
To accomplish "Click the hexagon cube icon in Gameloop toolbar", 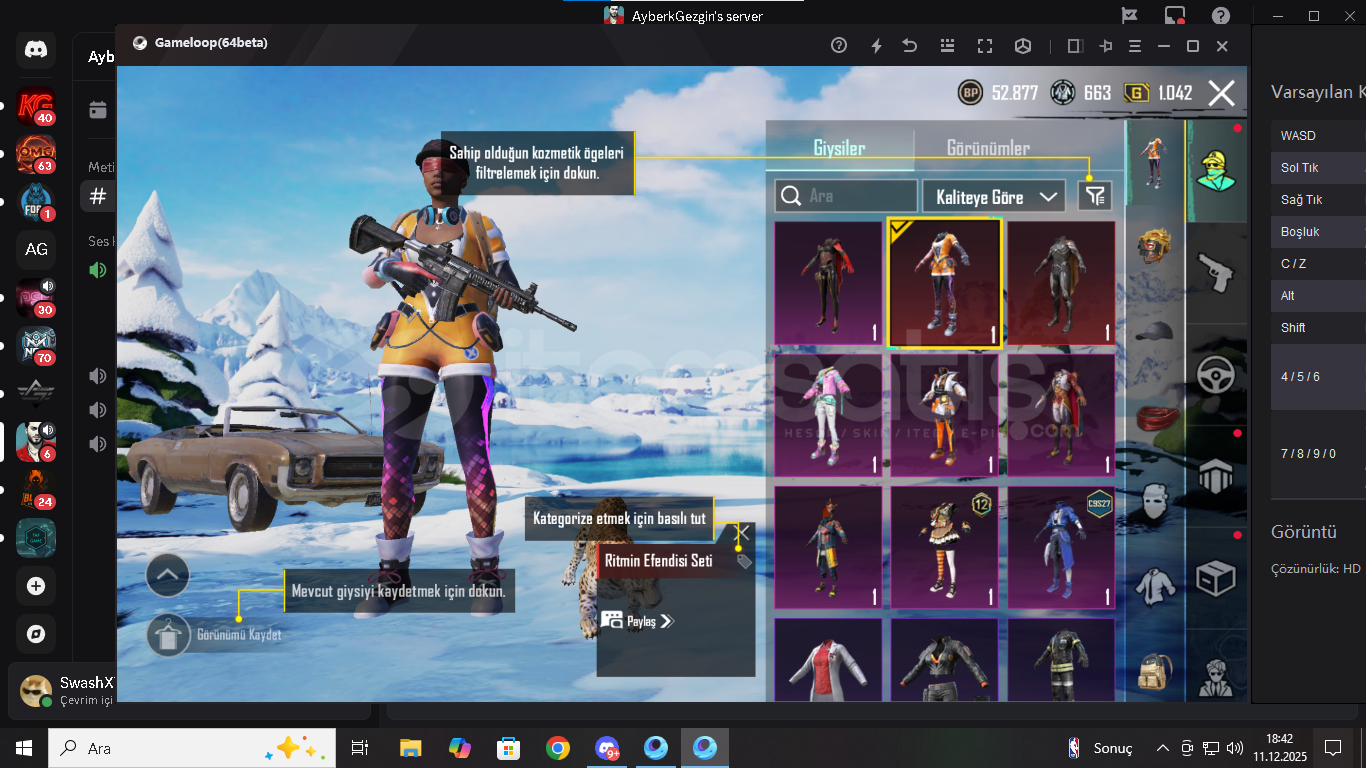I will point(1023,45).
